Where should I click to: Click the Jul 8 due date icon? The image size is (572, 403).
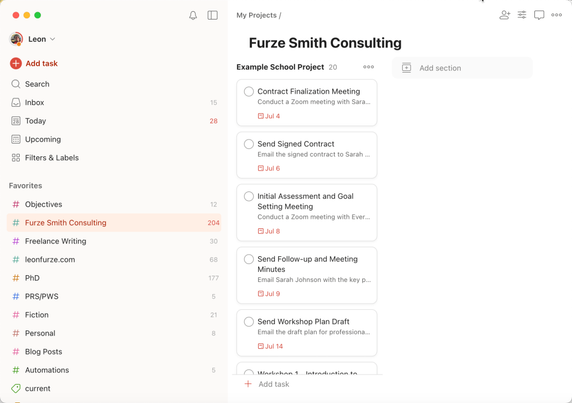tap(260, 231)
